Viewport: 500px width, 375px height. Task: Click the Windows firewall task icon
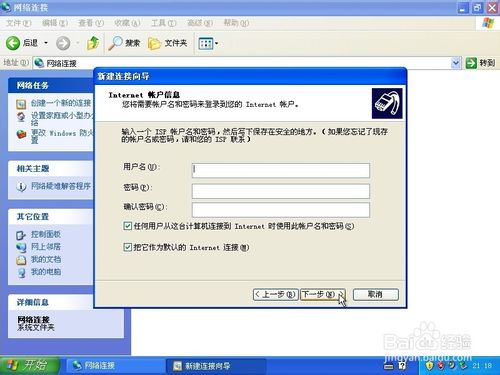[x=21, y=134]
